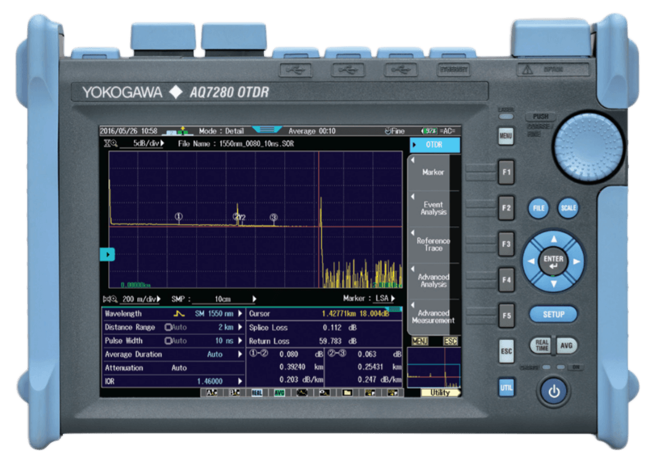
Task: Click the trace overview thumbnail
Action: tap(434, 368)
